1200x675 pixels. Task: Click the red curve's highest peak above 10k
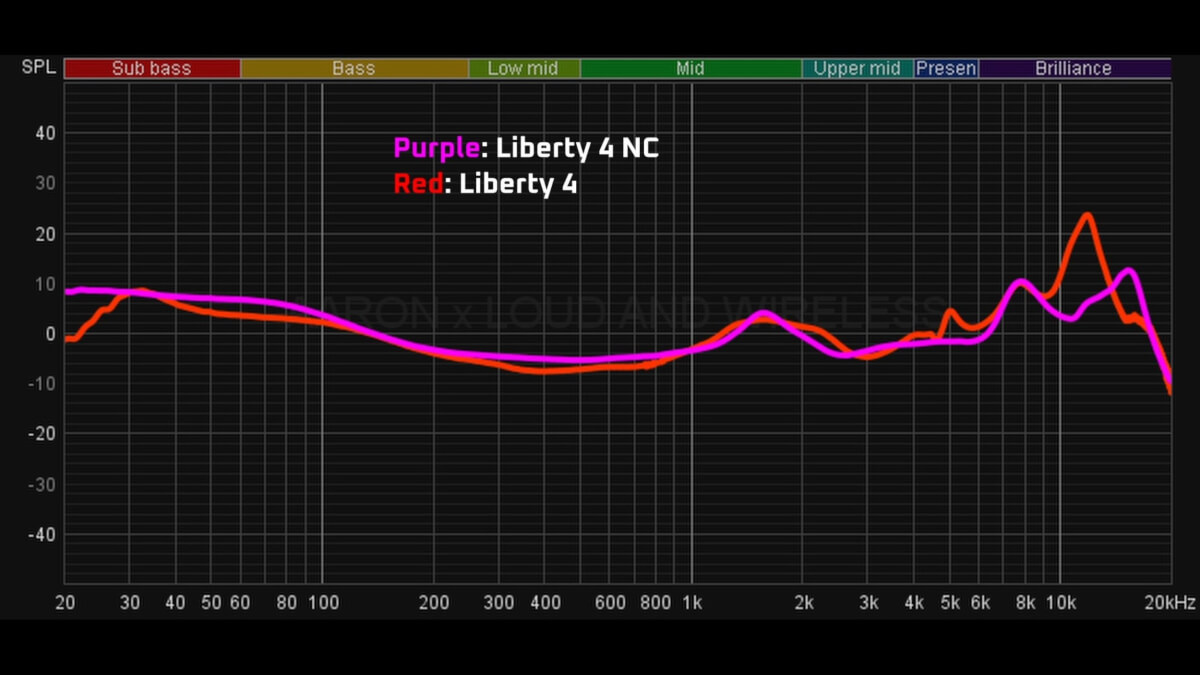click(1087, 215)
